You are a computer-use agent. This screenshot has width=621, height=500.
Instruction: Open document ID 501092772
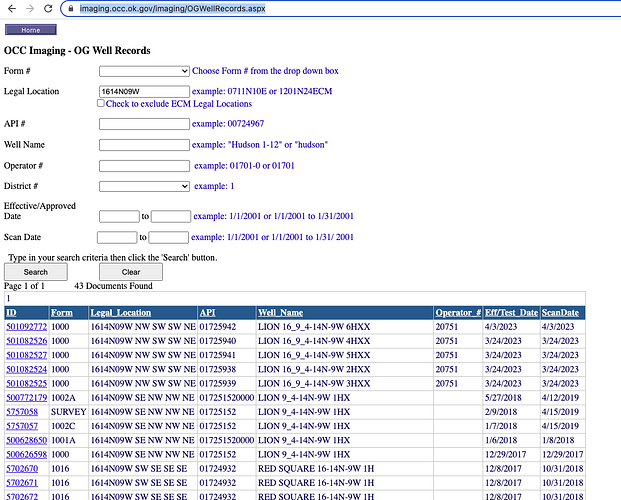pyautogui.click(x=27, y=327)
